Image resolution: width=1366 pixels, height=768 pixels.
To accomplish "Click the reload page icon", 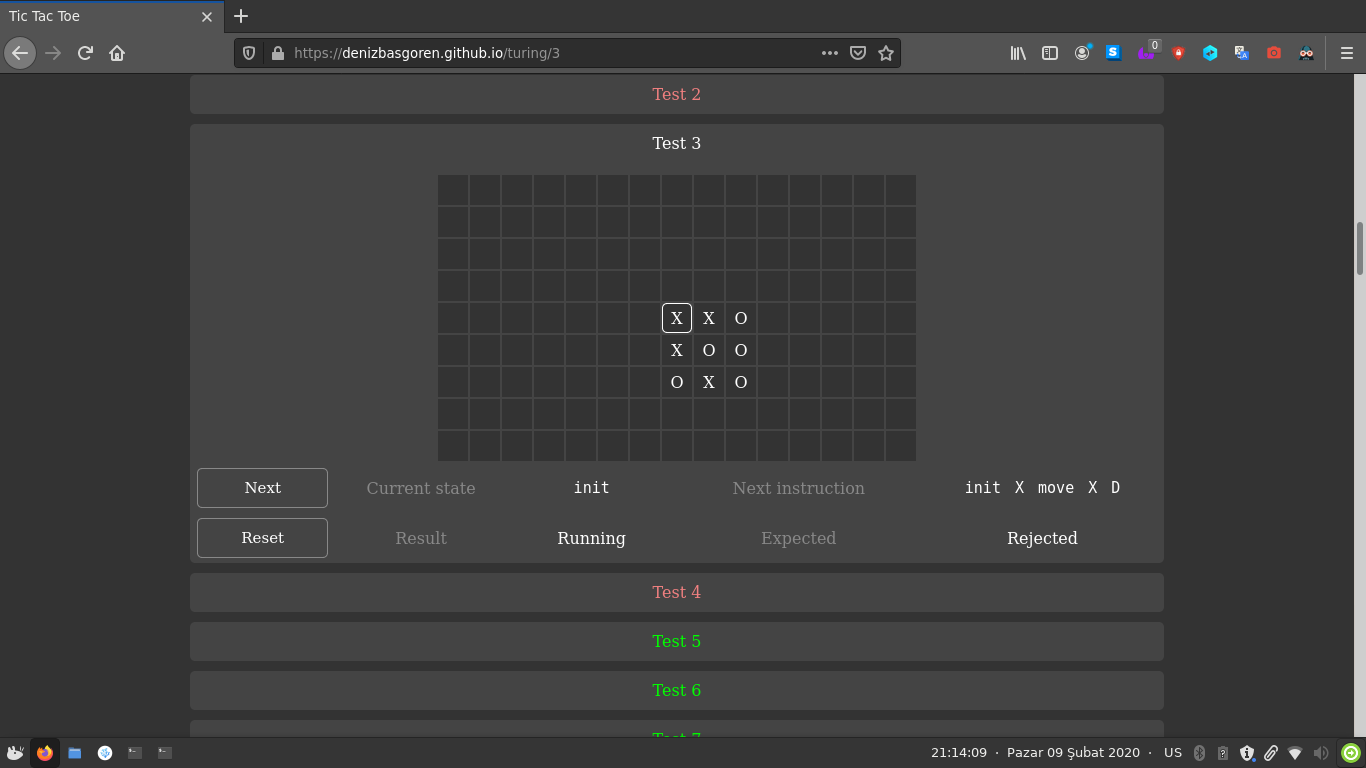I will (84, 53).
